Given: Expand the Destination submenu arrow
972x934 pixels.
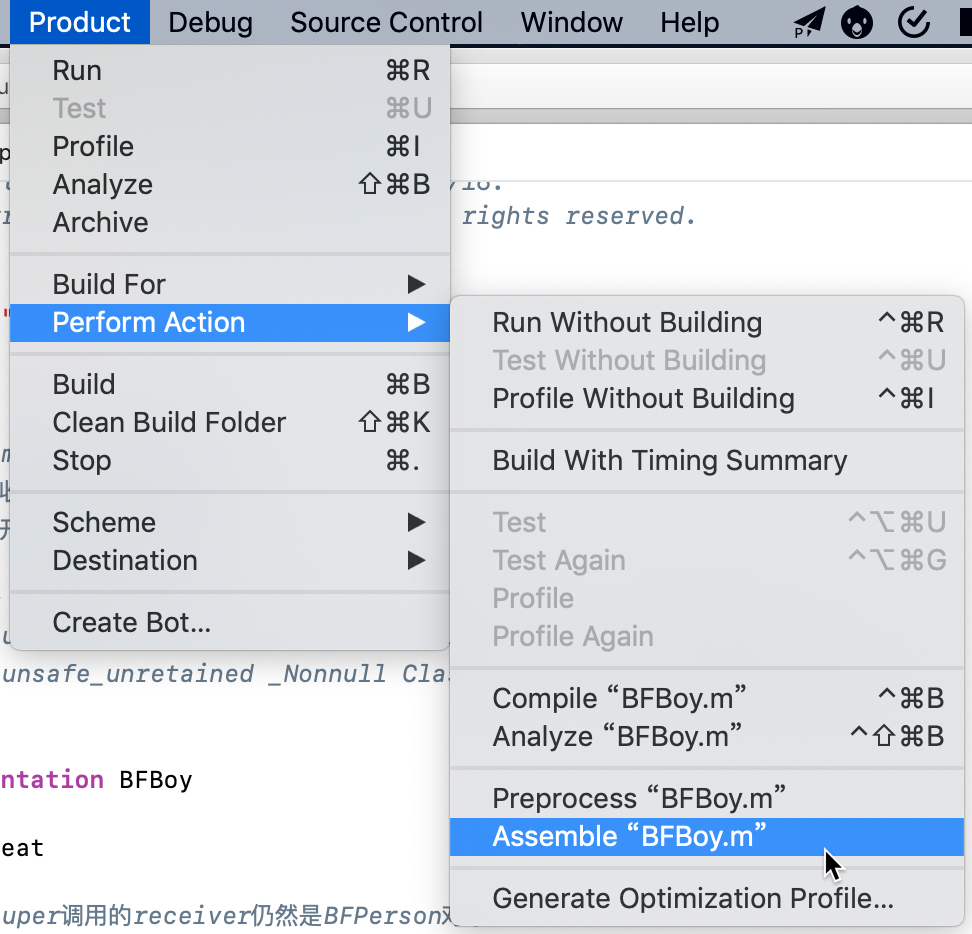Looking at the screenshot, I should 416,560.
